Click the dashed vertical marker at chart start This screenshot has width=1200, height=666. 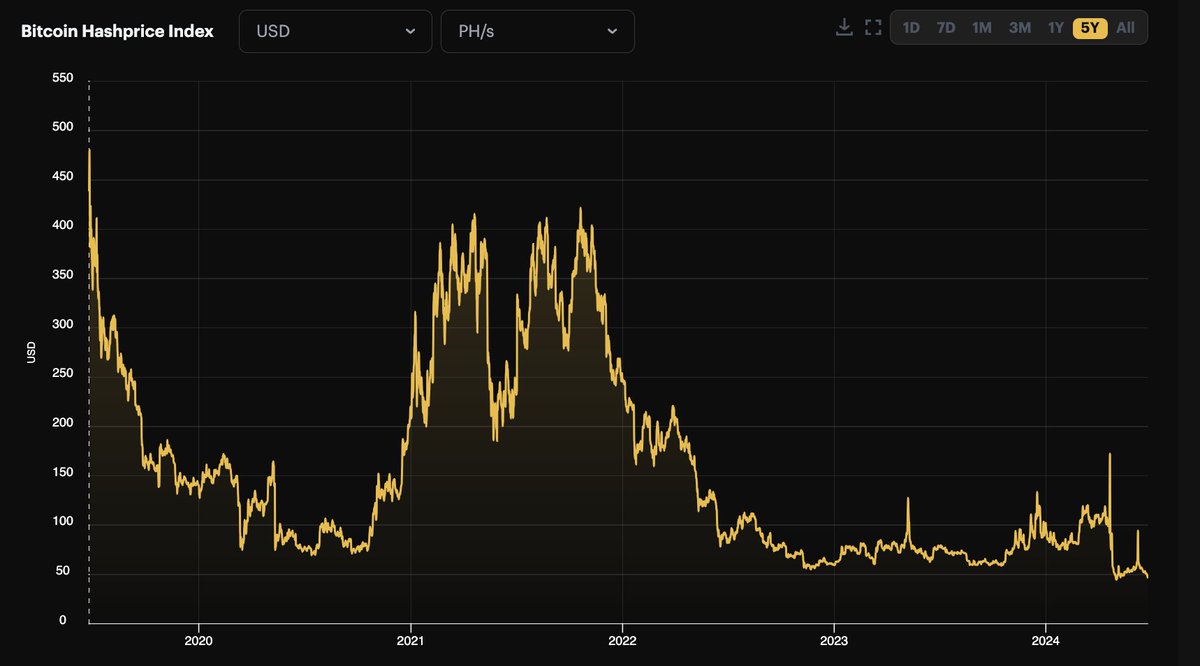click(x=88, y=350)
